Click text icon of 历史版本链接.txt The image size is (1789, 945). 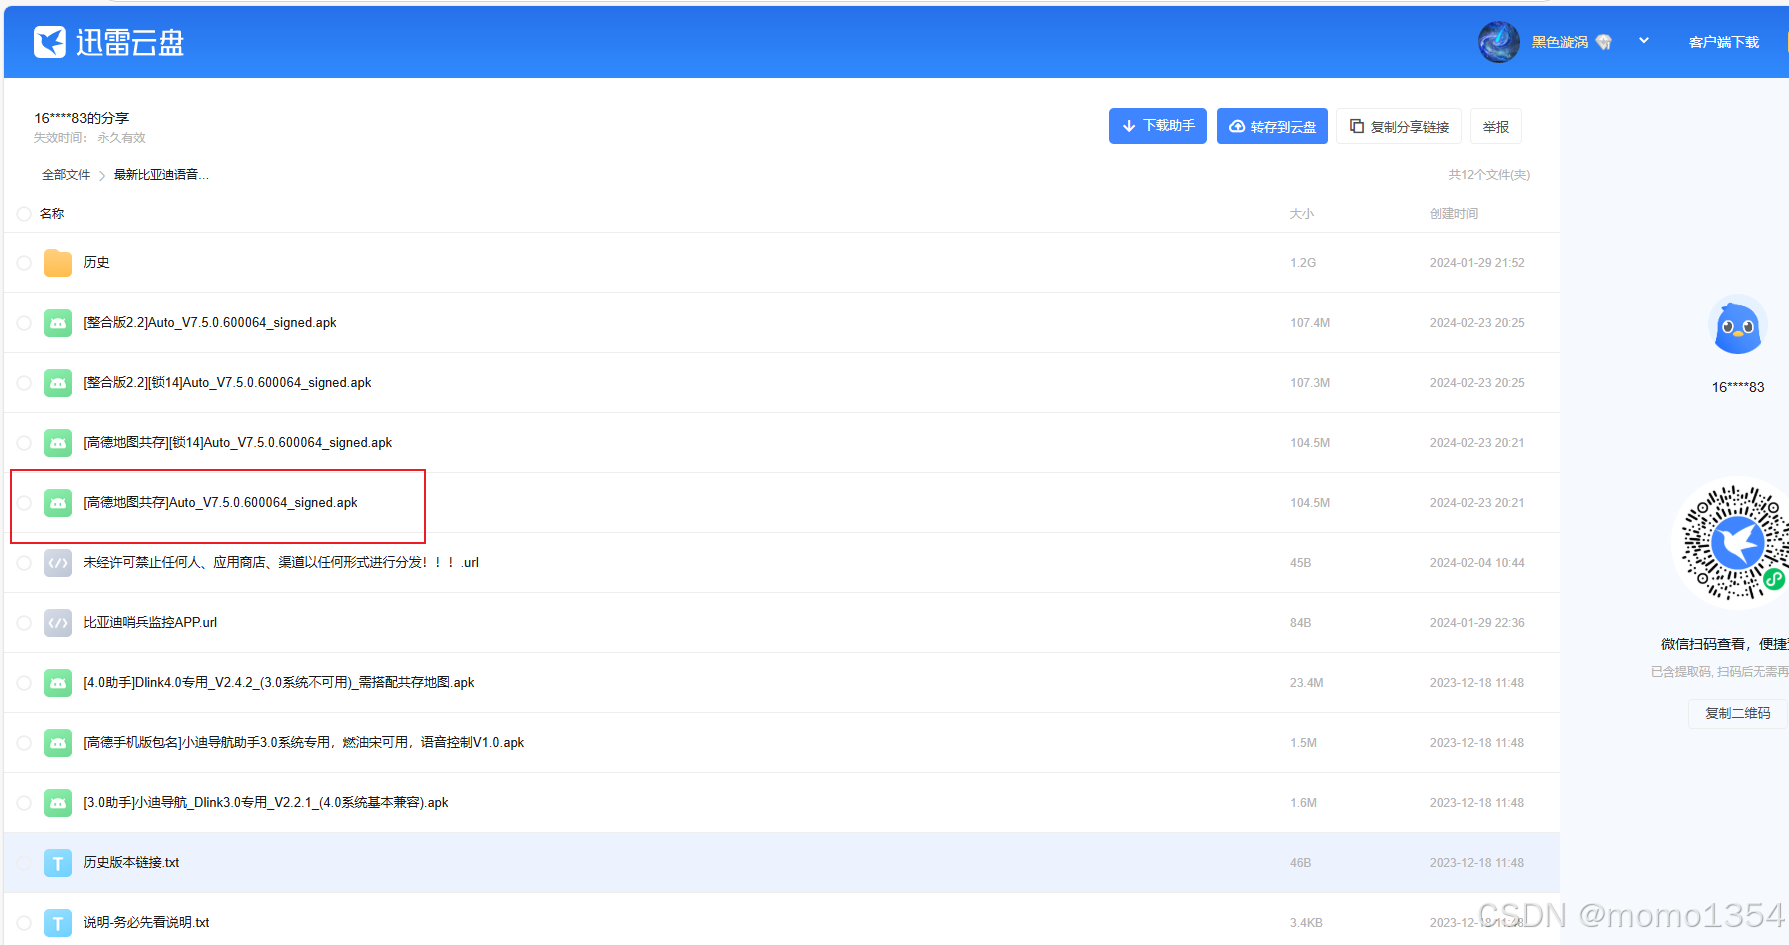pyautogui.click(x=58, y=863)
